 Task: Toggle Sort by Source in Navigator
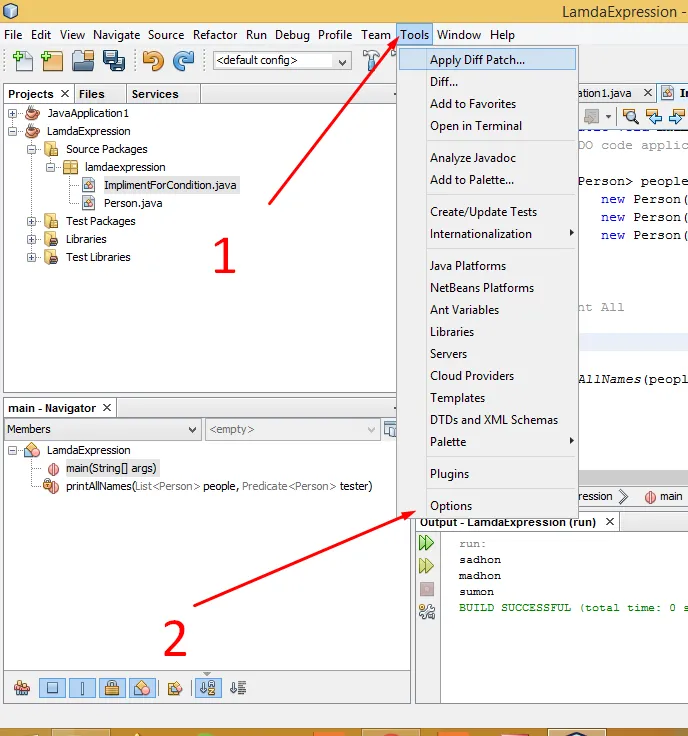coord(238,688)
